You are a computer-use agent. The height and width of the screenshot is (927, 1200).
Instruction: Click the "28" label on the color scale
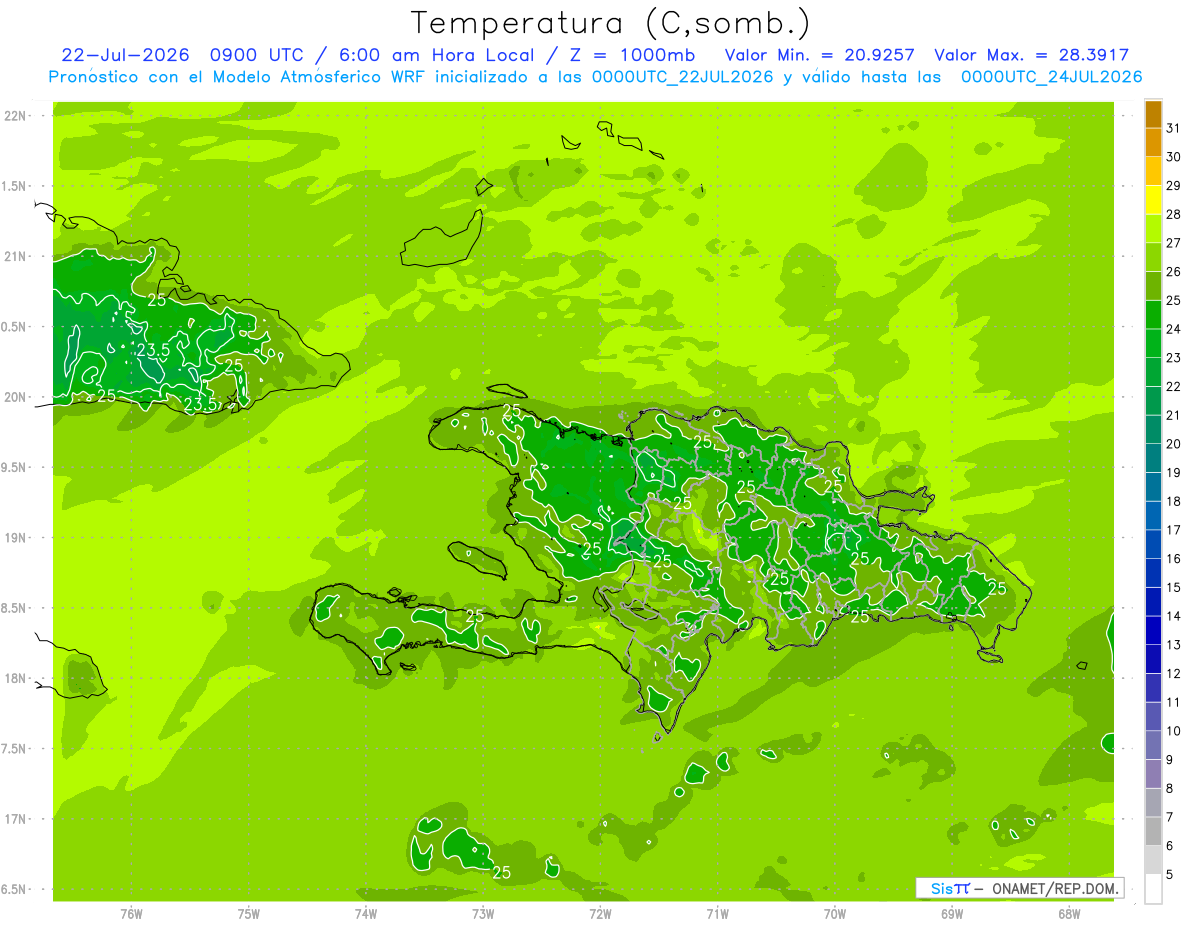point(1174,214)
